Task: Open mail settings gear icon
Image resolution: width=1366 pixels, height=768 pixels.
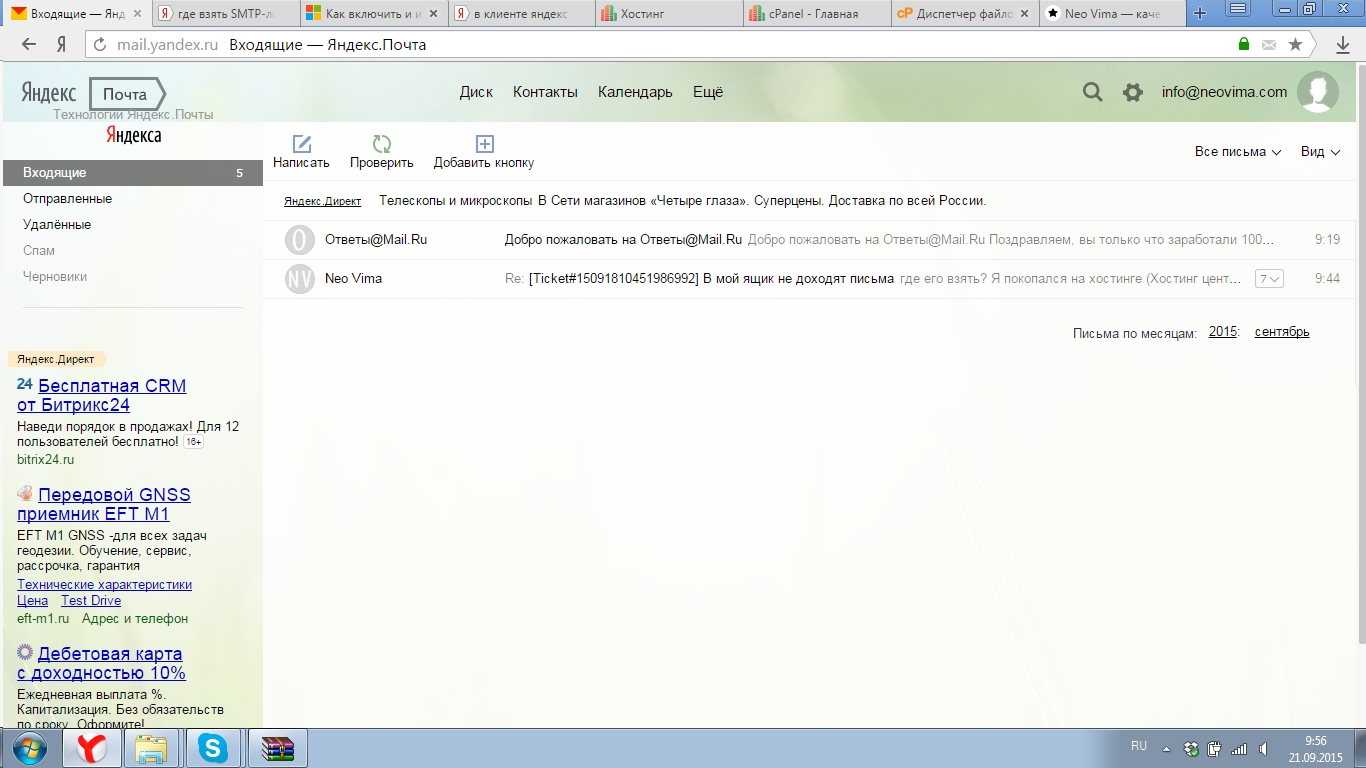Action: [1132, 92]
